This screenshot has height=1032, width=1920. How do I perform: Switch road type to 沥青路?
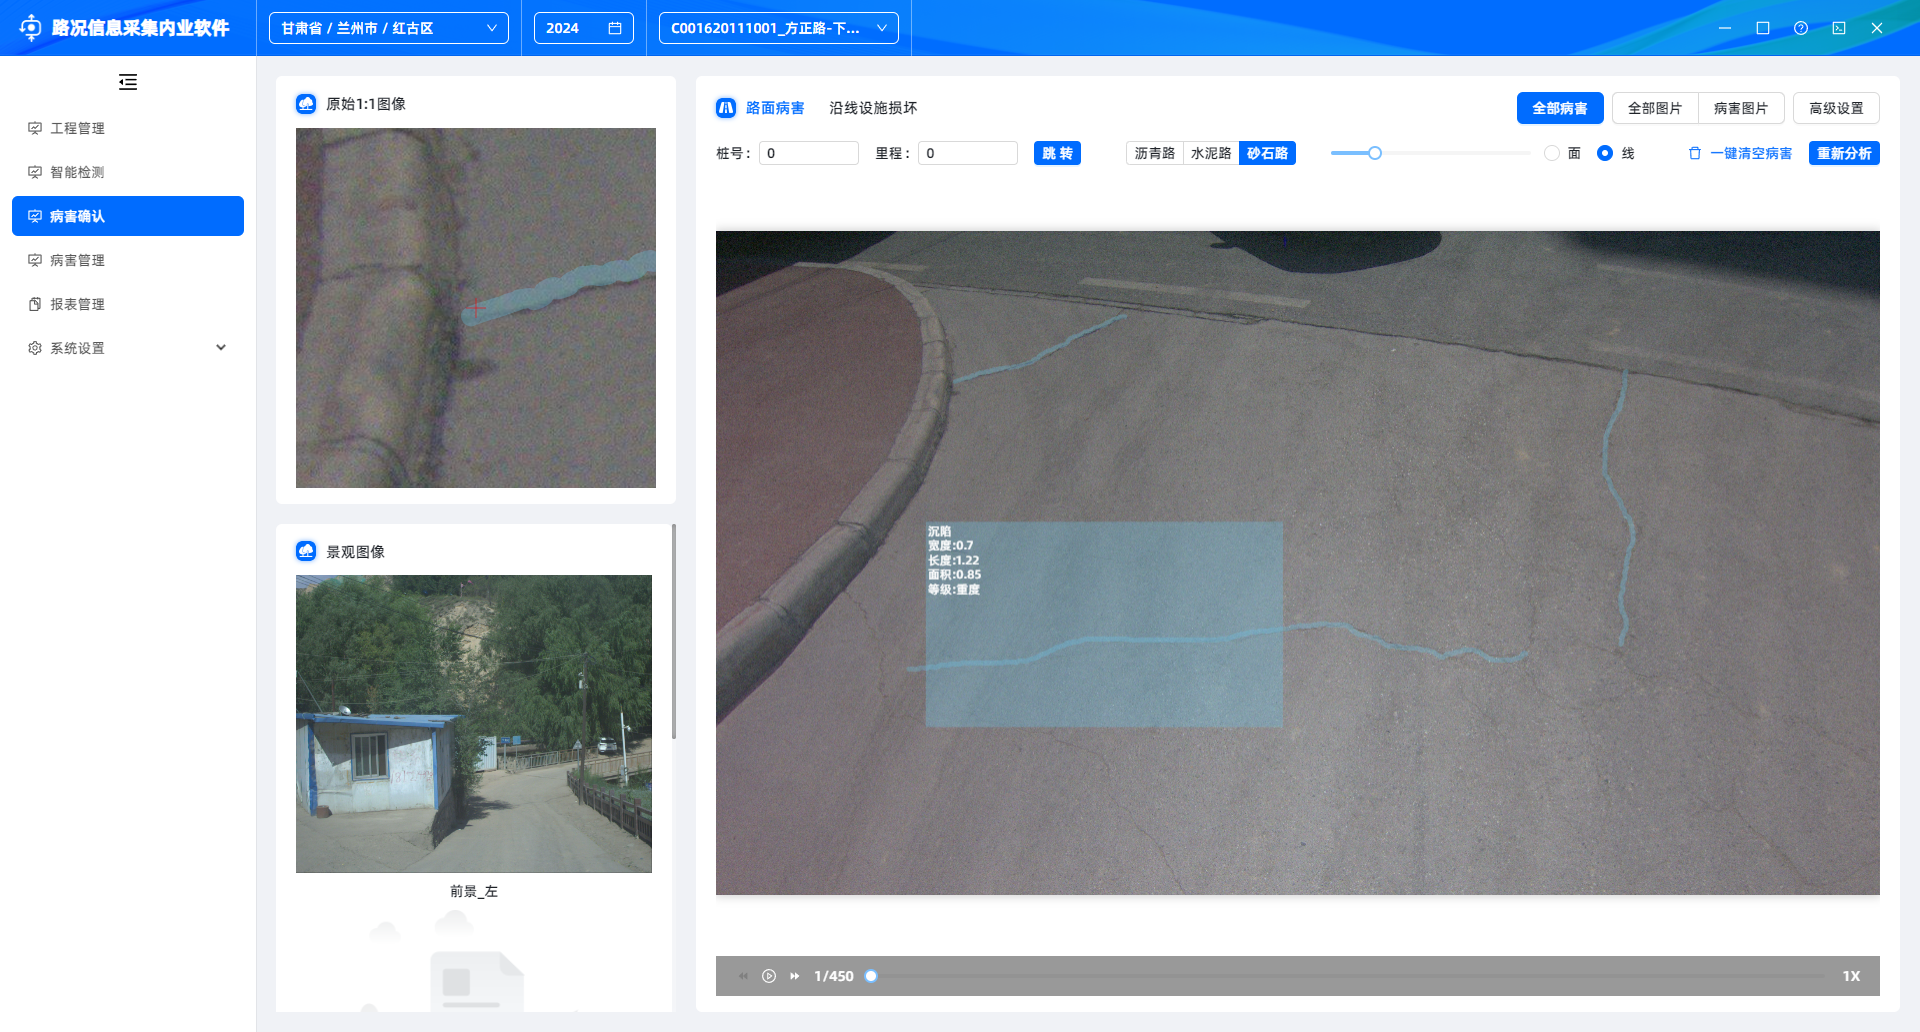(1154, 153)
